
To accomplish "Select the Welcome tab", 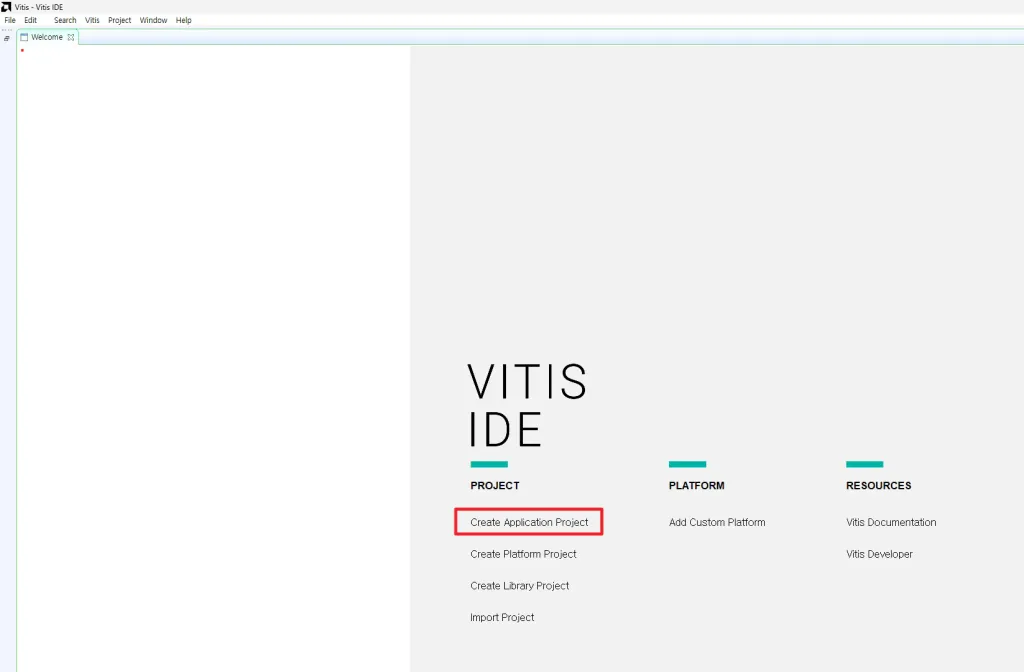I will (47, 37).
